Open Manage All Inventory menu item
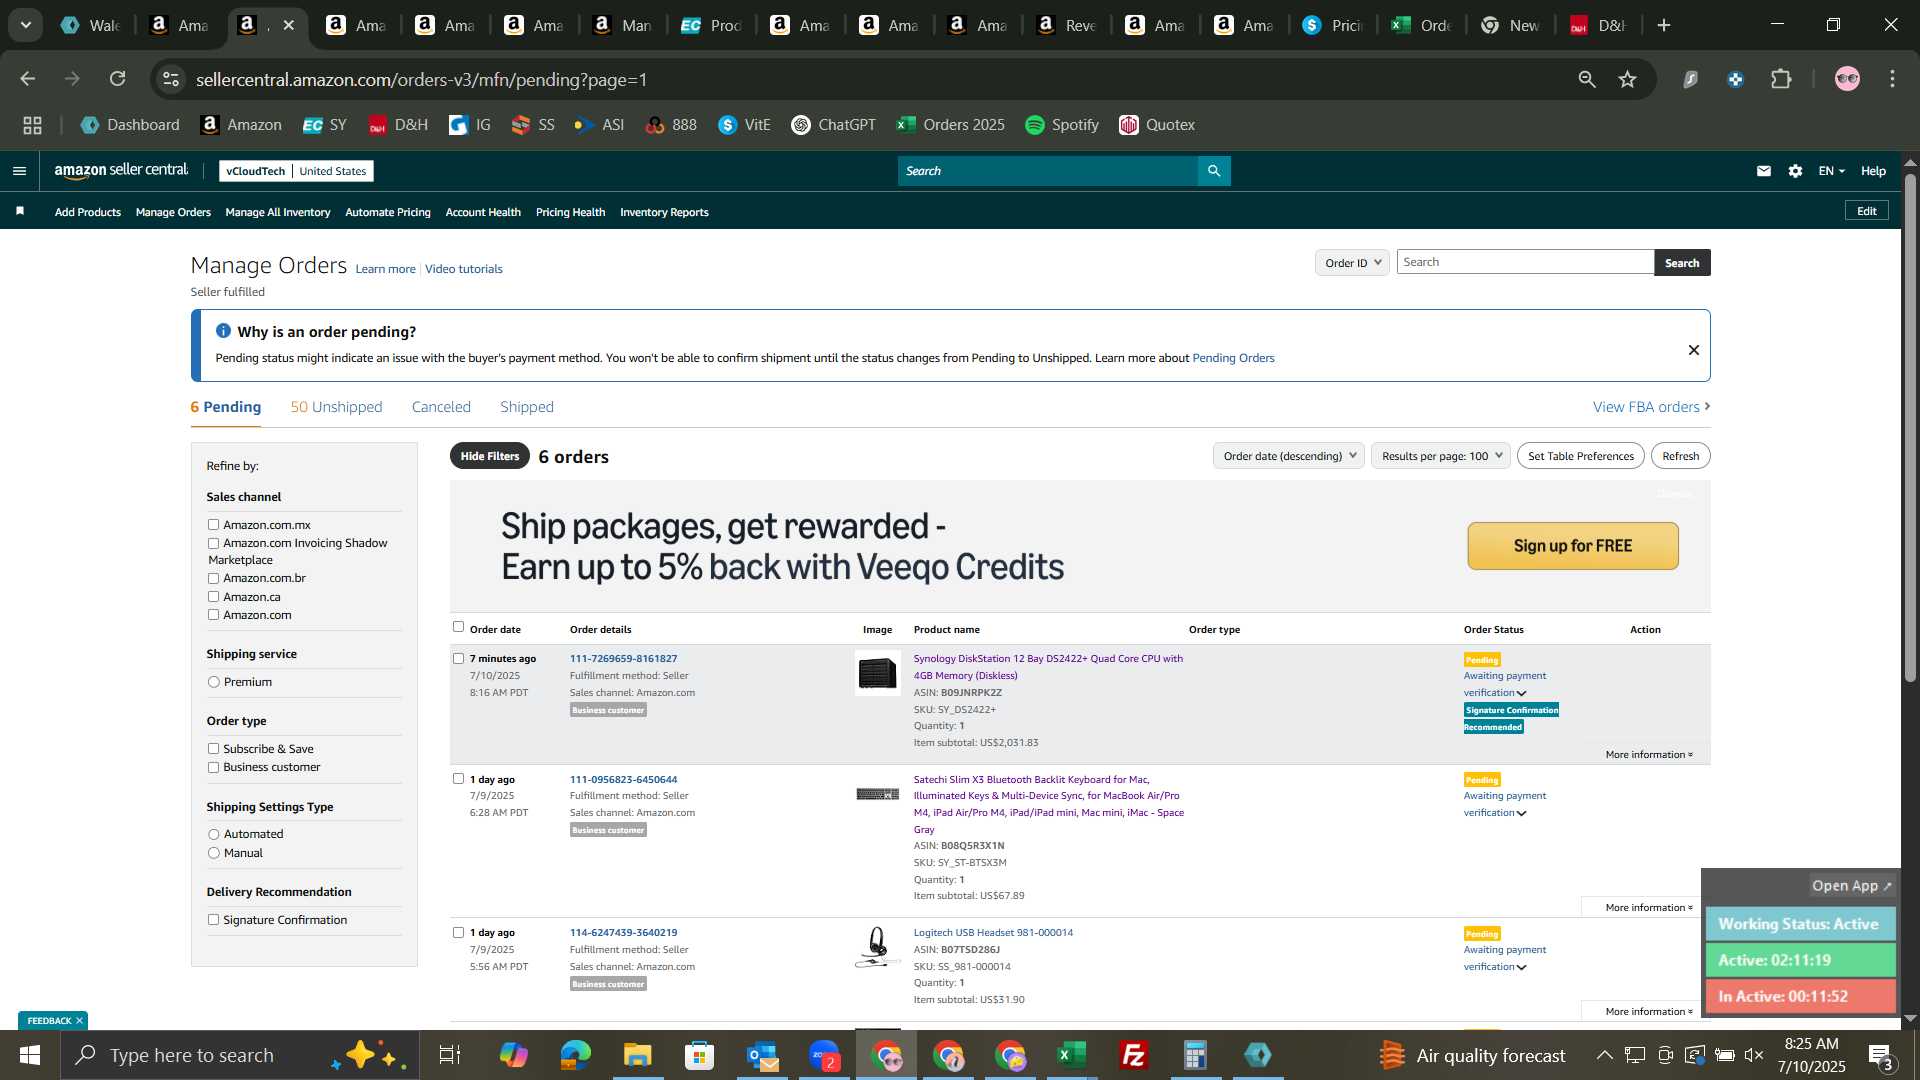This screenshot has width=1920, height=1080. (278, 212)
